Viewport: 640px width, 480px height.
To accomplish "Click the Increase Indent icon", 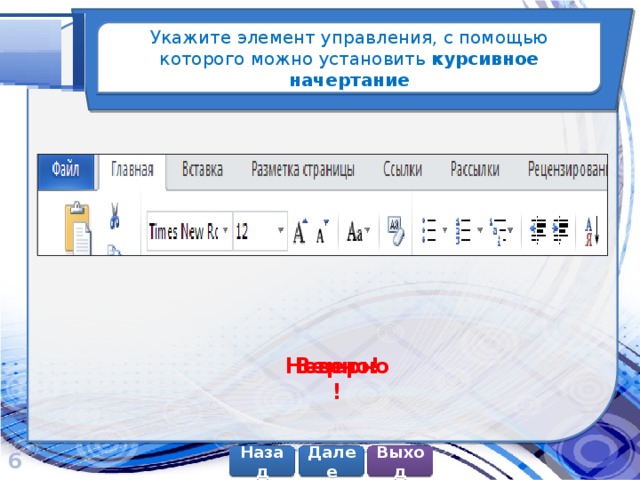I will click(x=561, y=230).
